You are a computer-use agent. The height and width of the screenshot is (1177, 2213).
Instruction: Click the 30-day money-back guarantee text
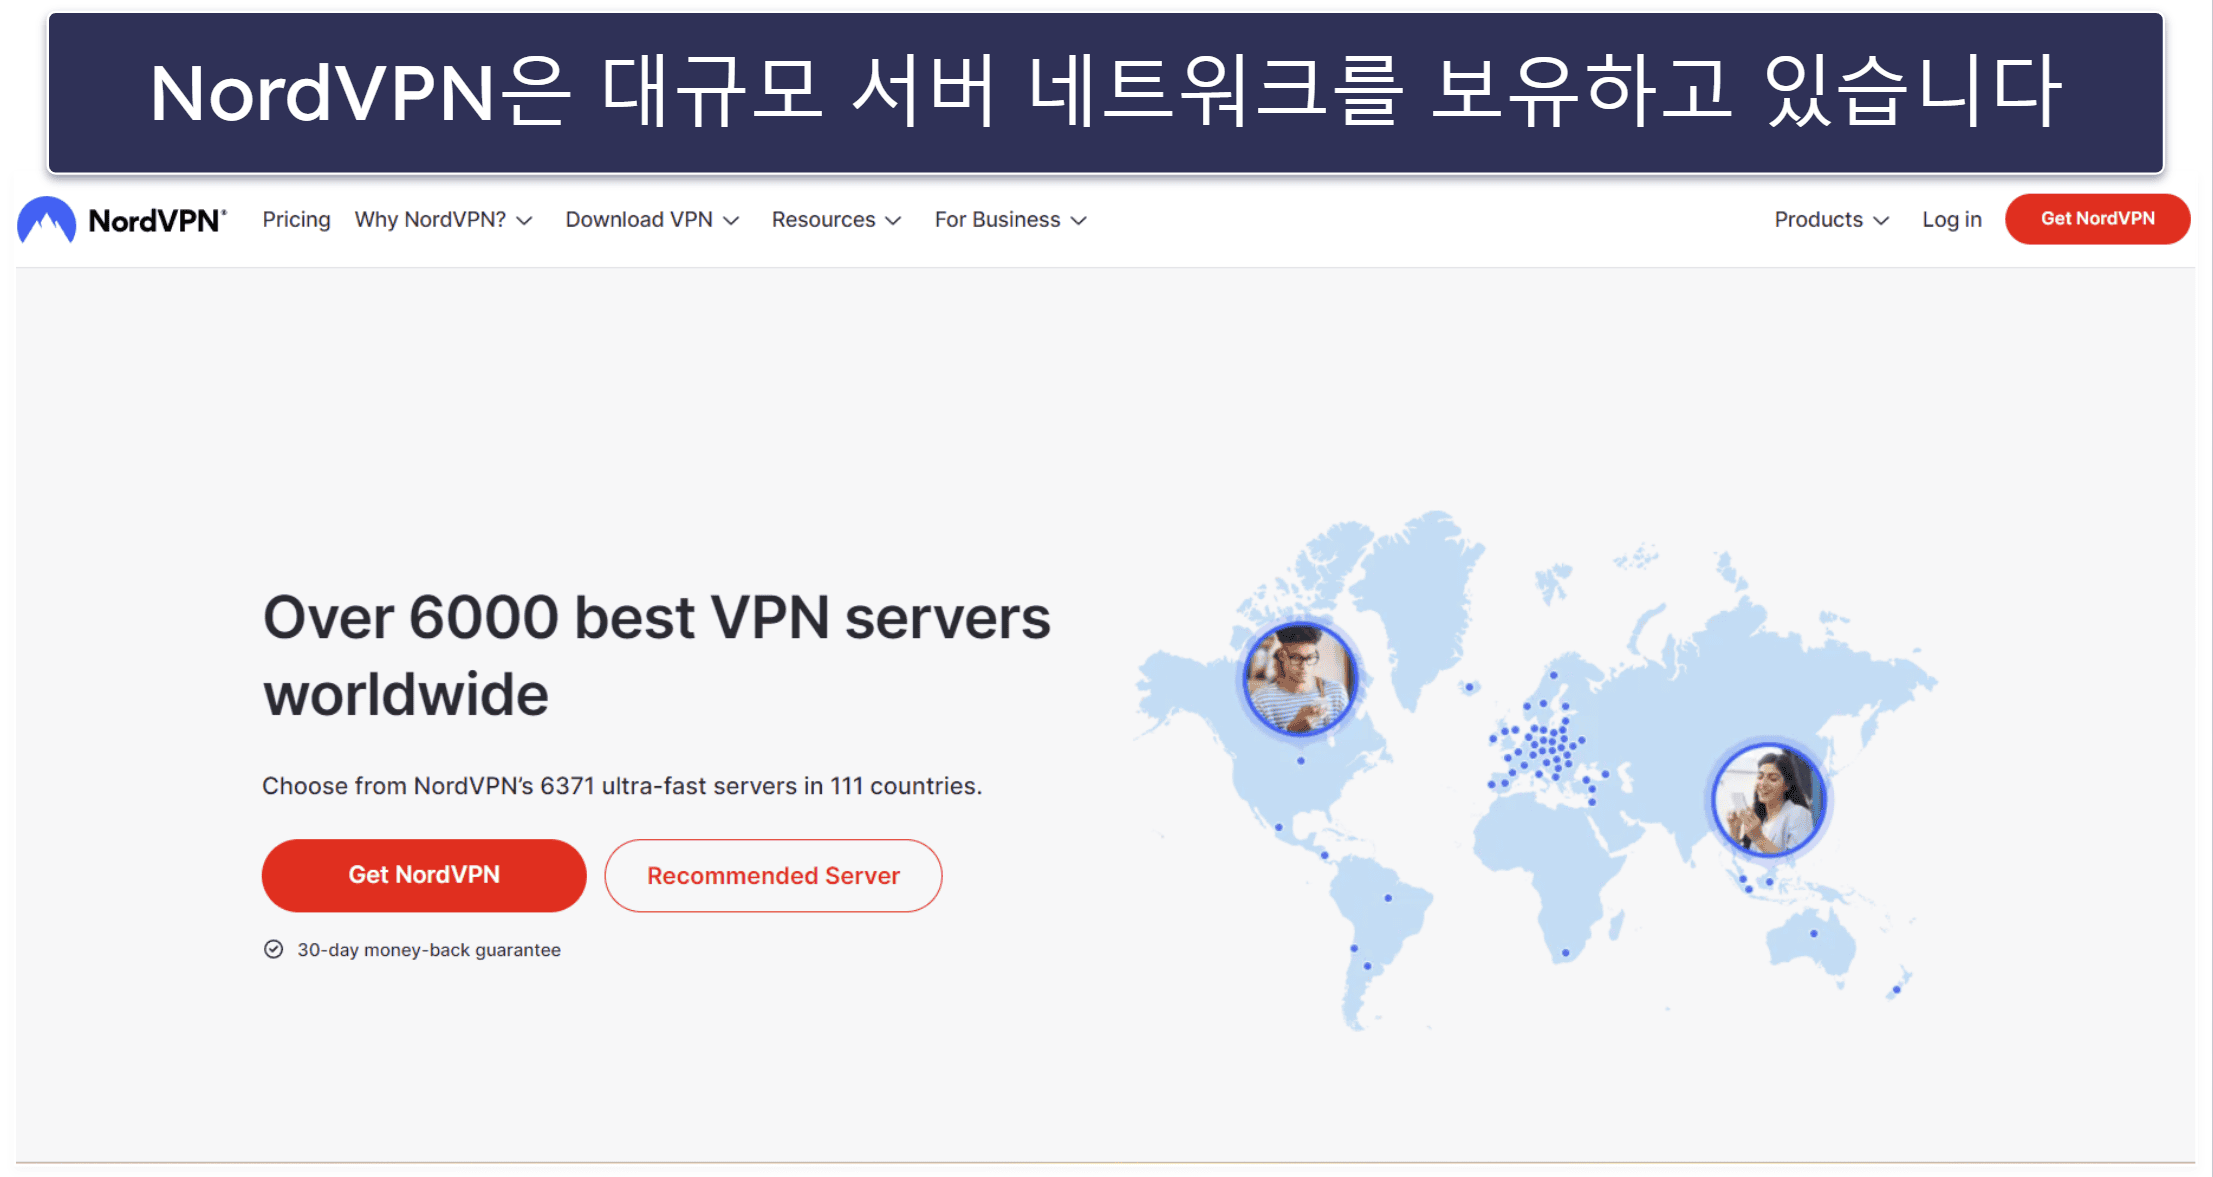pyautogui.click(x=429, y=950)
